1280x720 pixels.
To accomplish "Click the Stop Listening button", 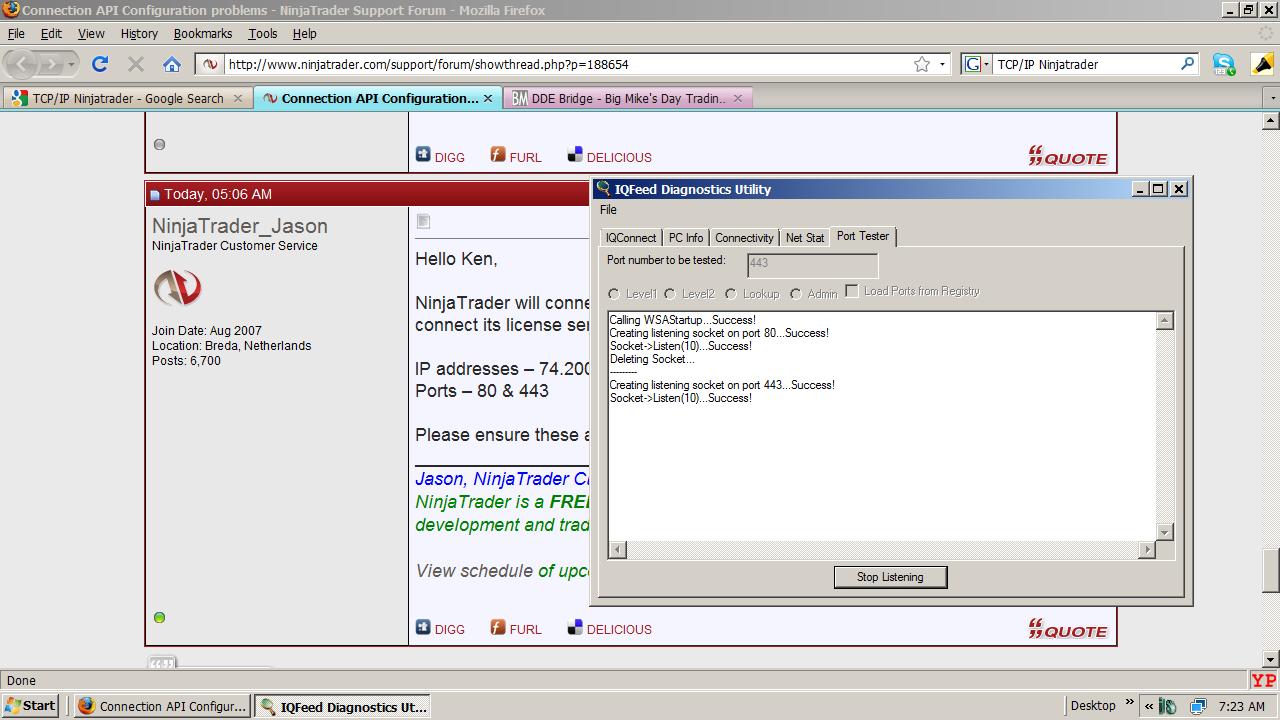I will 890,577.
